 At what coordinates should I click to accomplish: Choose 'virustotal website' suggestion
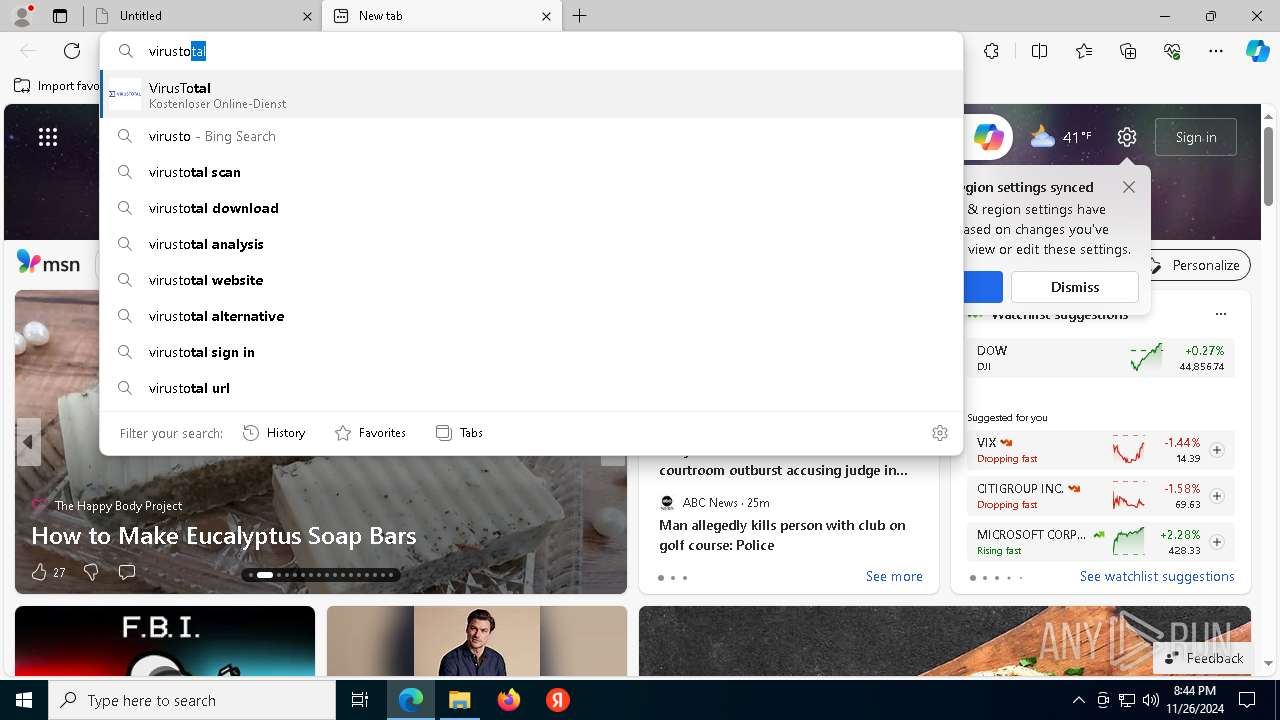[531, 280]
